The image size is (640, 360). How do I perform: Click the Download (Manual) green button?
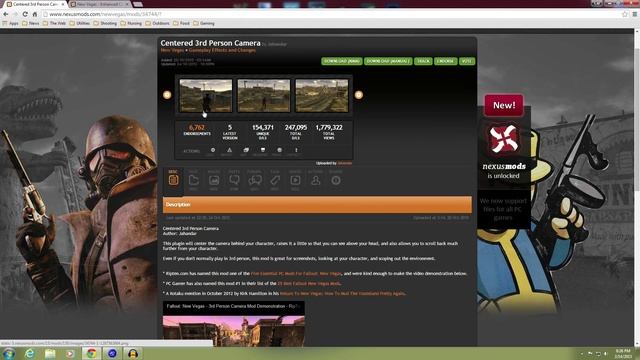point(388,61)
